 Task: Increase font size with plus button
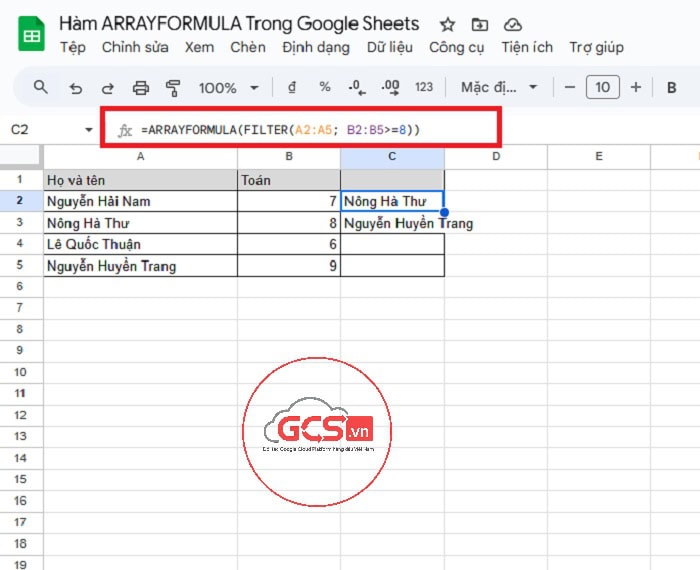pyautogui.click(x=635, y=88)
